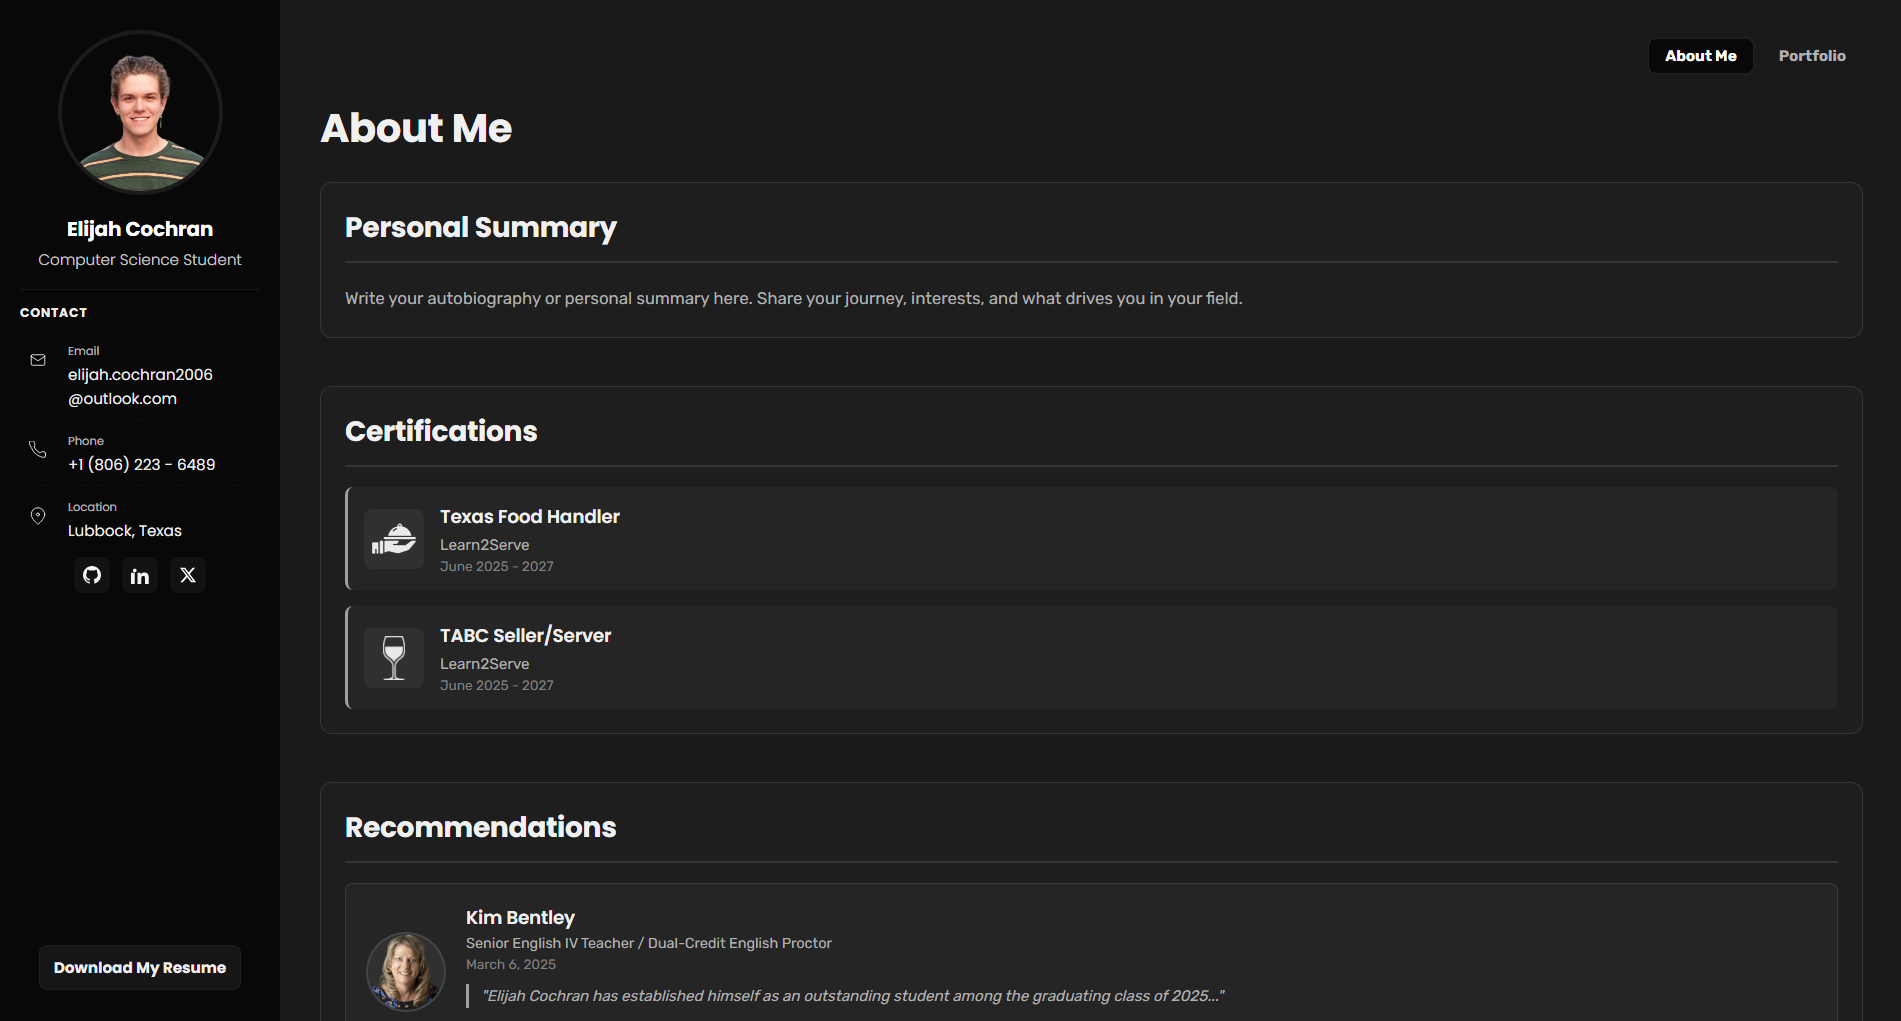Open Kim Bentley's photo
Screen dimensions: 1901x1021
[x=405, y=971]
